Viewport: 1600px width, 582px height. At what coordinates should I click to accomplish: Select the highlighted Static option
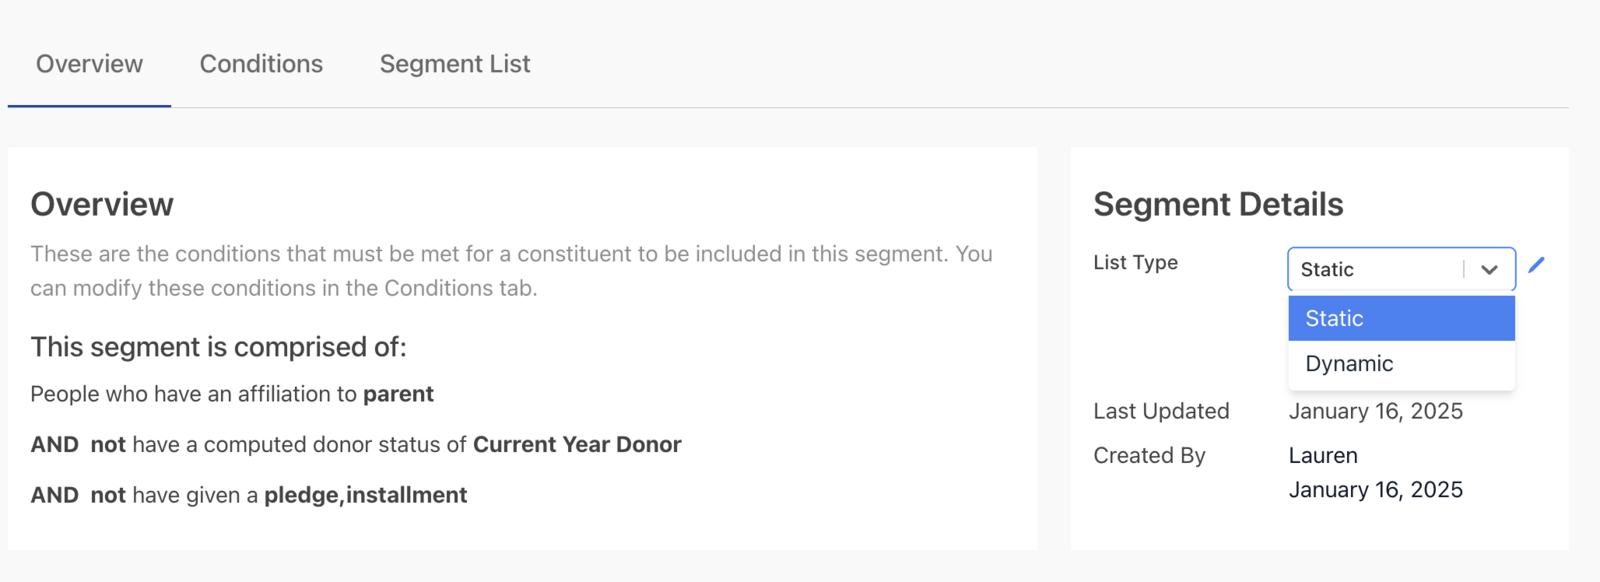pyautogui.click(x=1401, y=318)
